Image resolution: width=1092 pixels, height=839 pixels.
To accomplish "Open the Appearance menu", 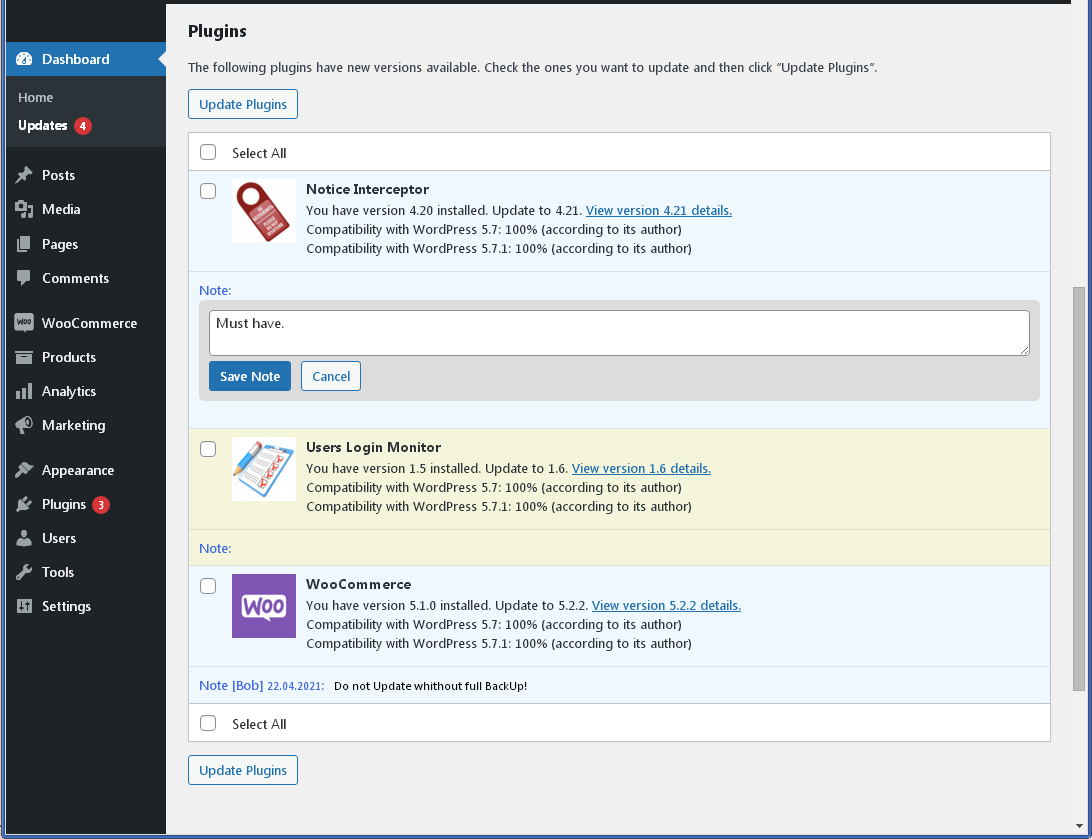I will [x=78, y=471].
